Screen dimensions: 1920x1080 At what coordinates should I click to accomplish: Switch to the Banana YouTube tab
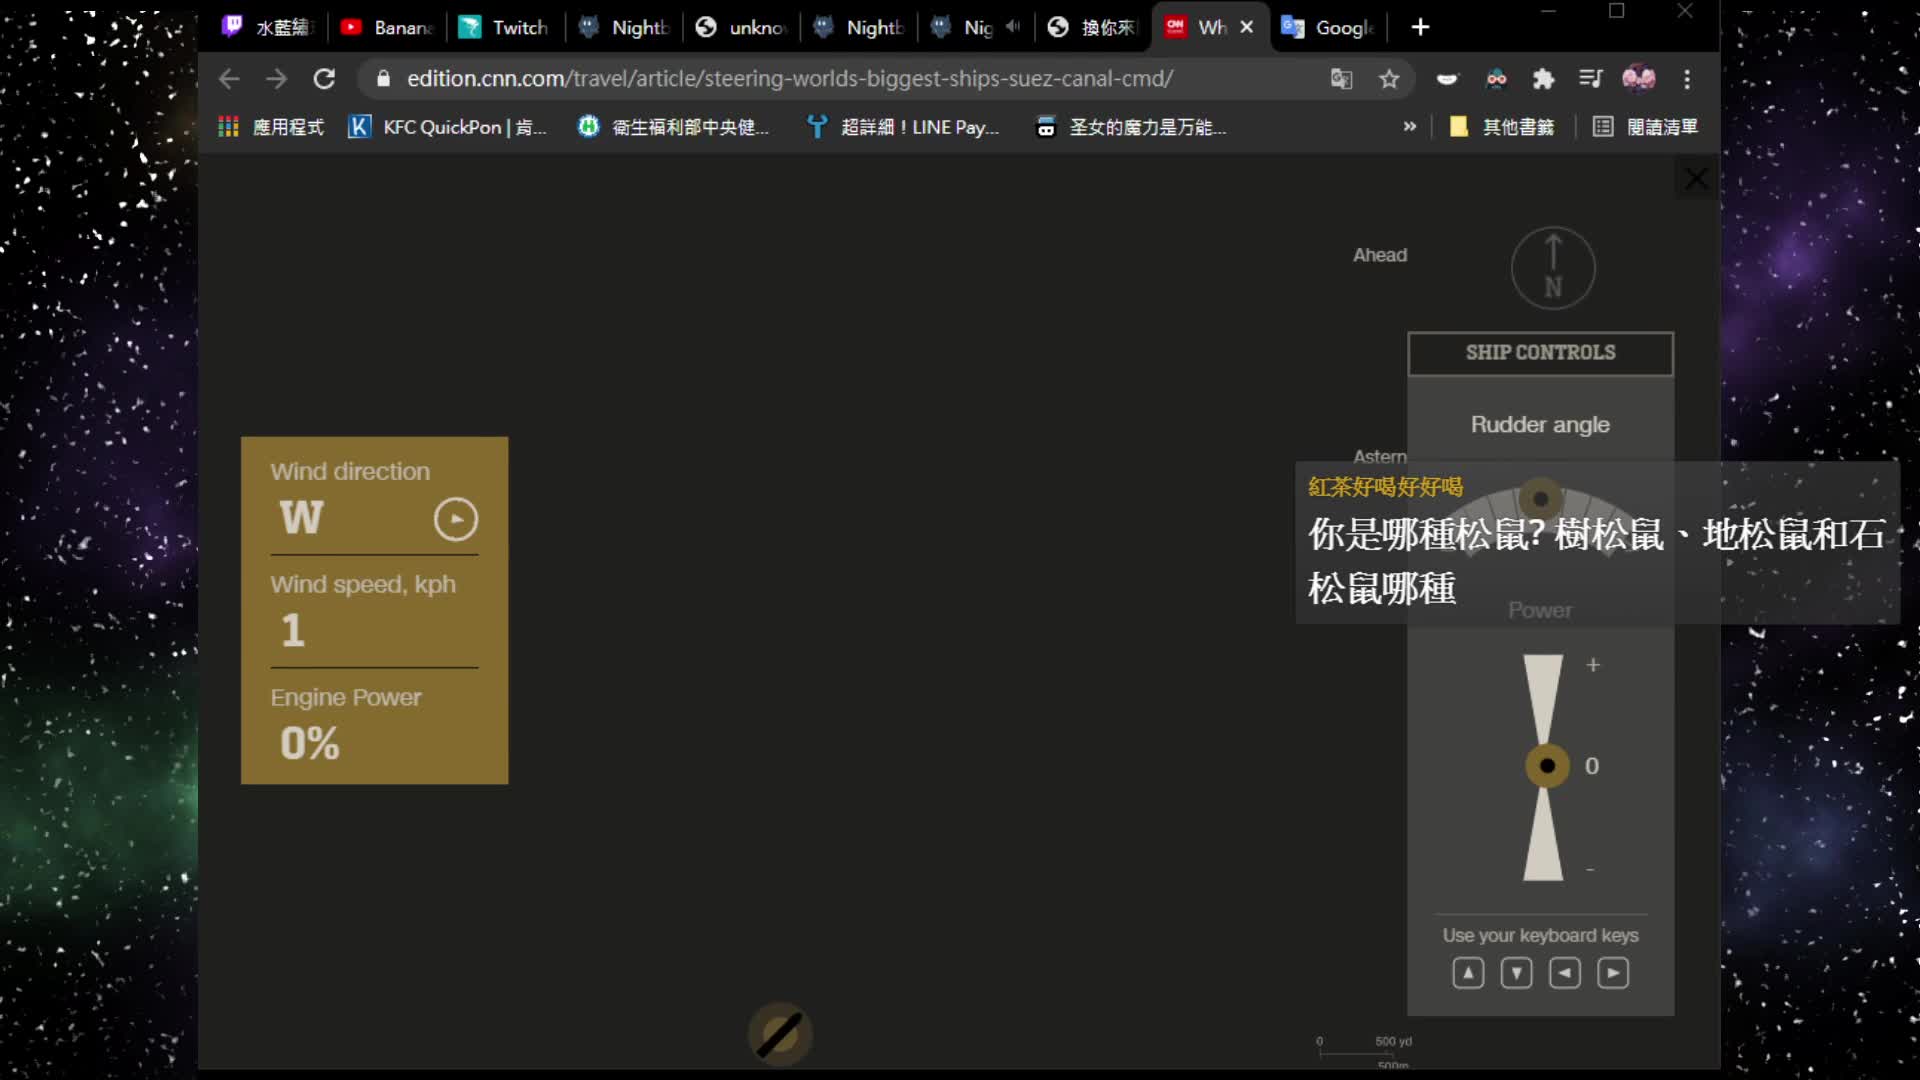pos(388,27)
